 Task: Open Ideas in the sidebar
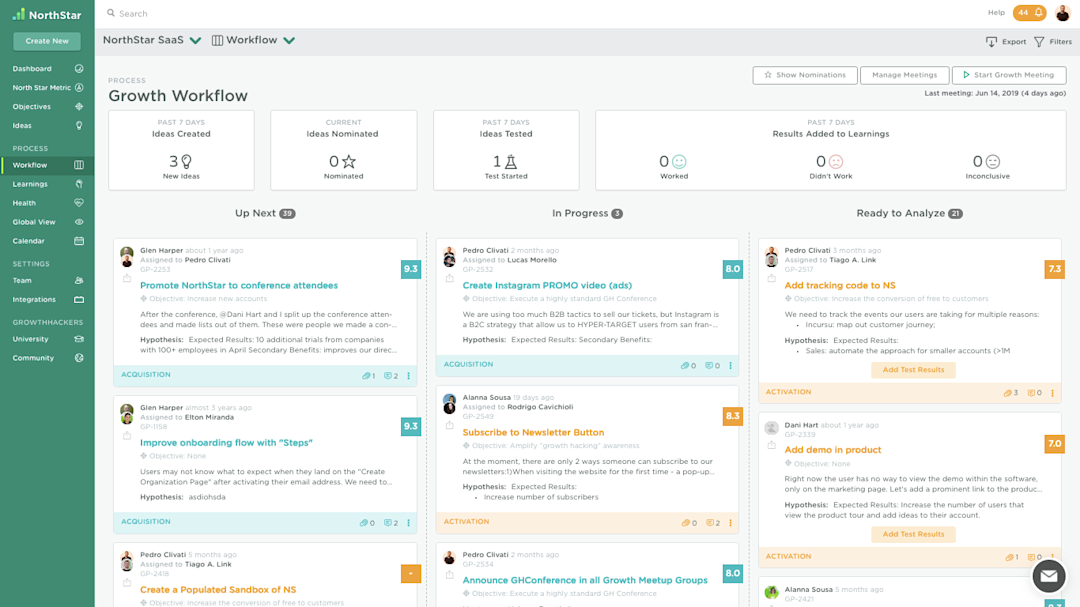point(48,125)
